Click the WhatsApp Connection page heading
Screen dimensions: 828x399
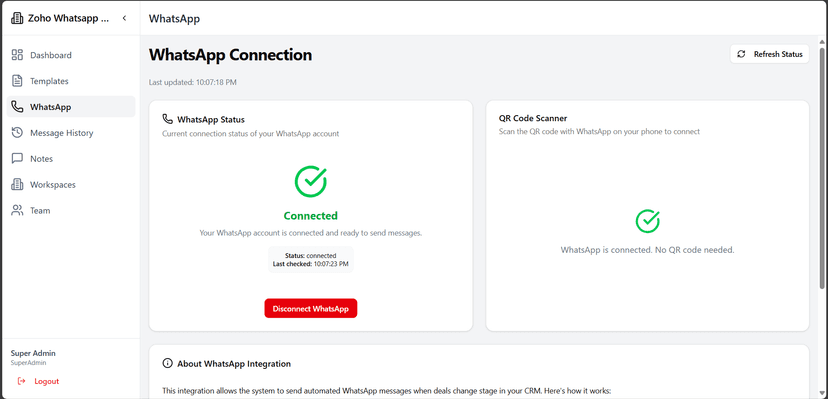(230, 55)
